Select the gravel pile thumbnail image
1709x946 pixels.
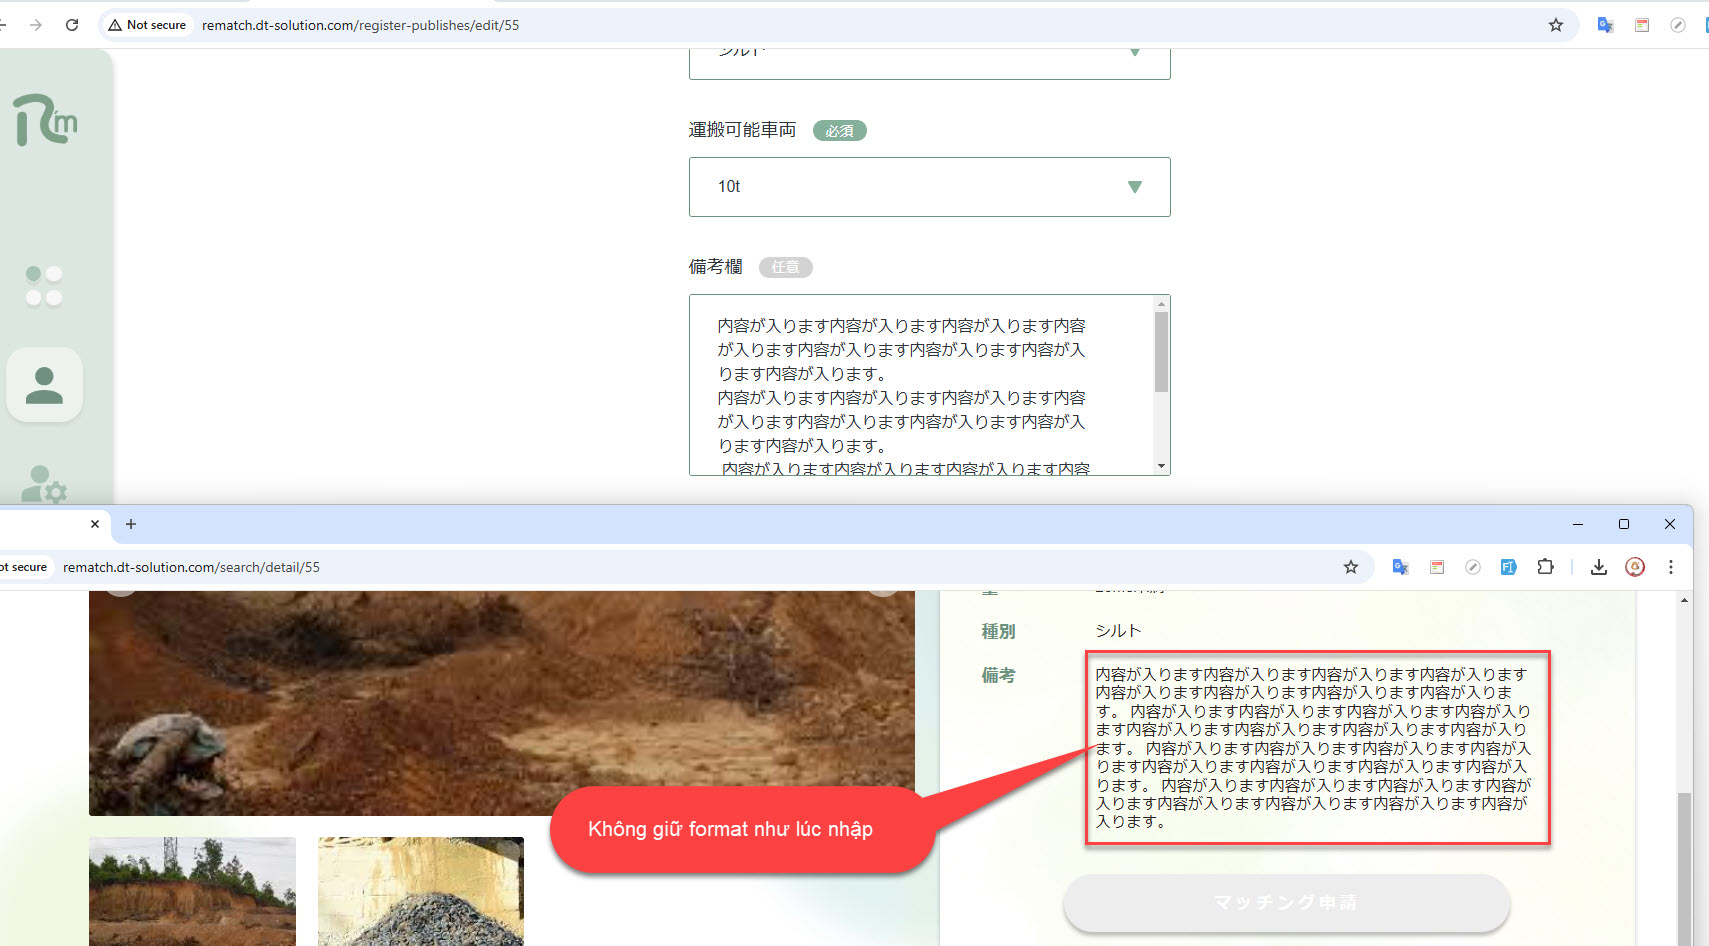(421, 891)
